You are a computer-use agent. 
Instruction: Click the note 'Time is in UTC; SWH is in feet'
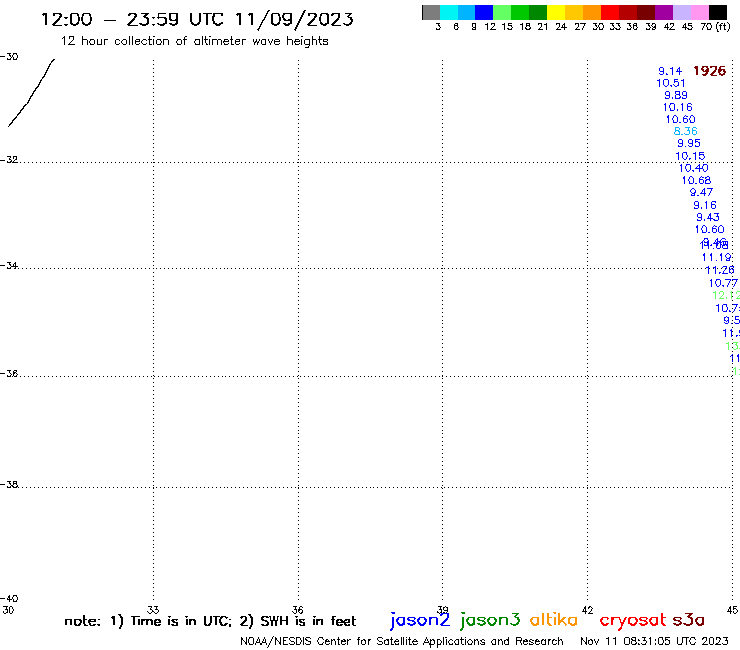pyautogui.click(x=210, y=621)
